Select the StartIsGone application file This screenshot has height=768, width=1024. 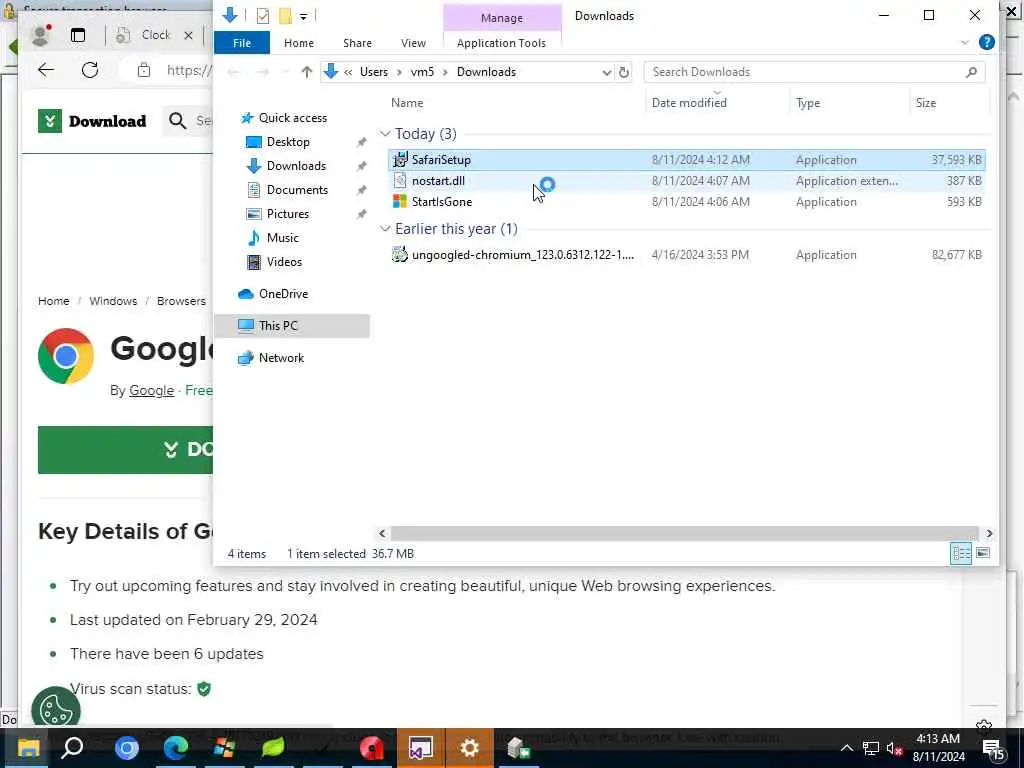[x=686, y=202]
